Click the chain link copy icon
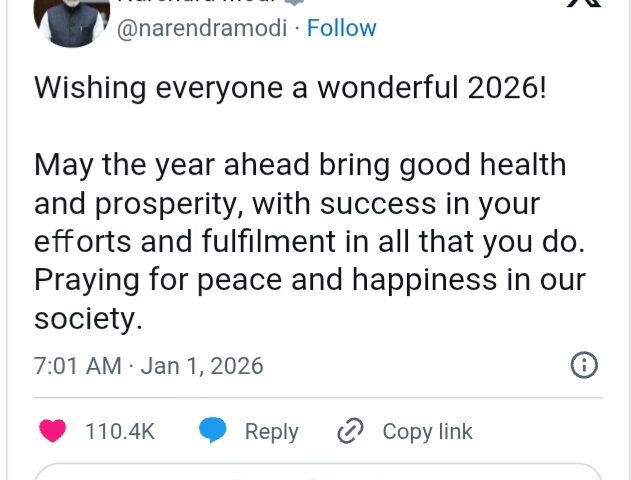This screenshot has height=480, width=631. [x=350, y=431]
